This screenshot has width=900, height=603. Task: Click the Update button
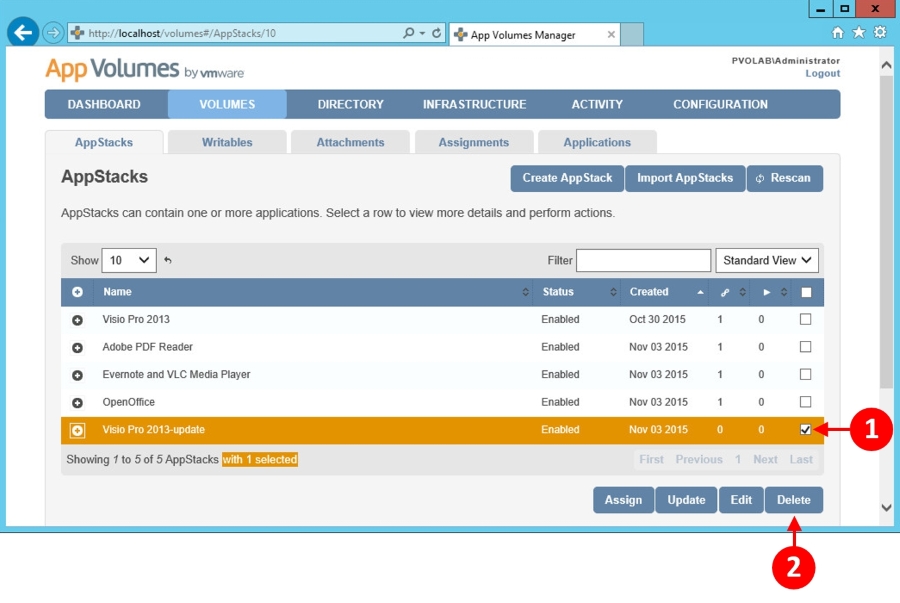[686, 500]
